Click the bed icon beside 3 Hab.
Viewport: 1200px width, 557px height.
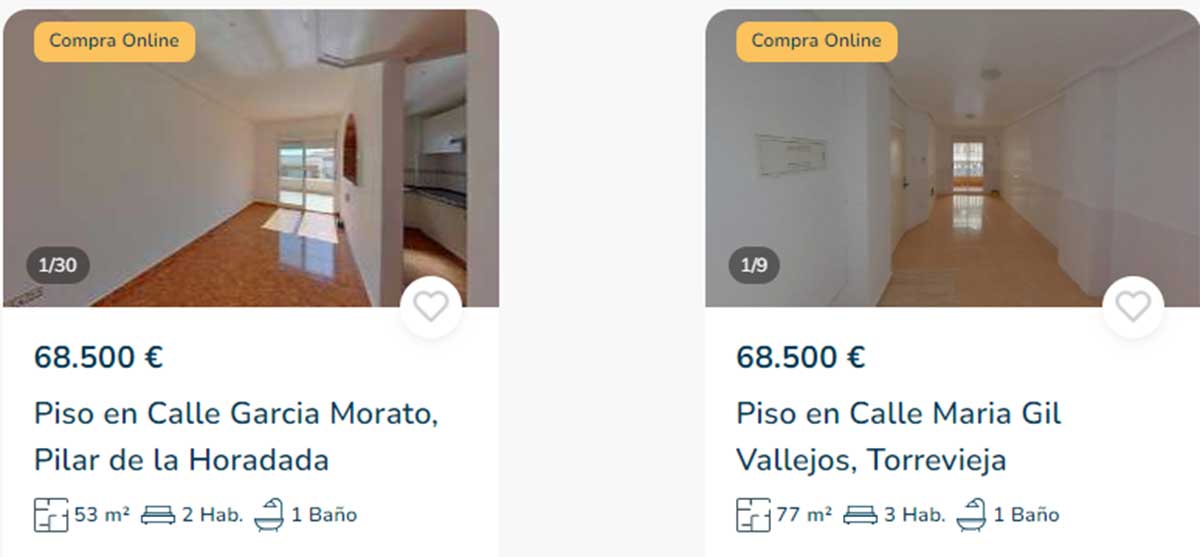[x=860, y=516]
